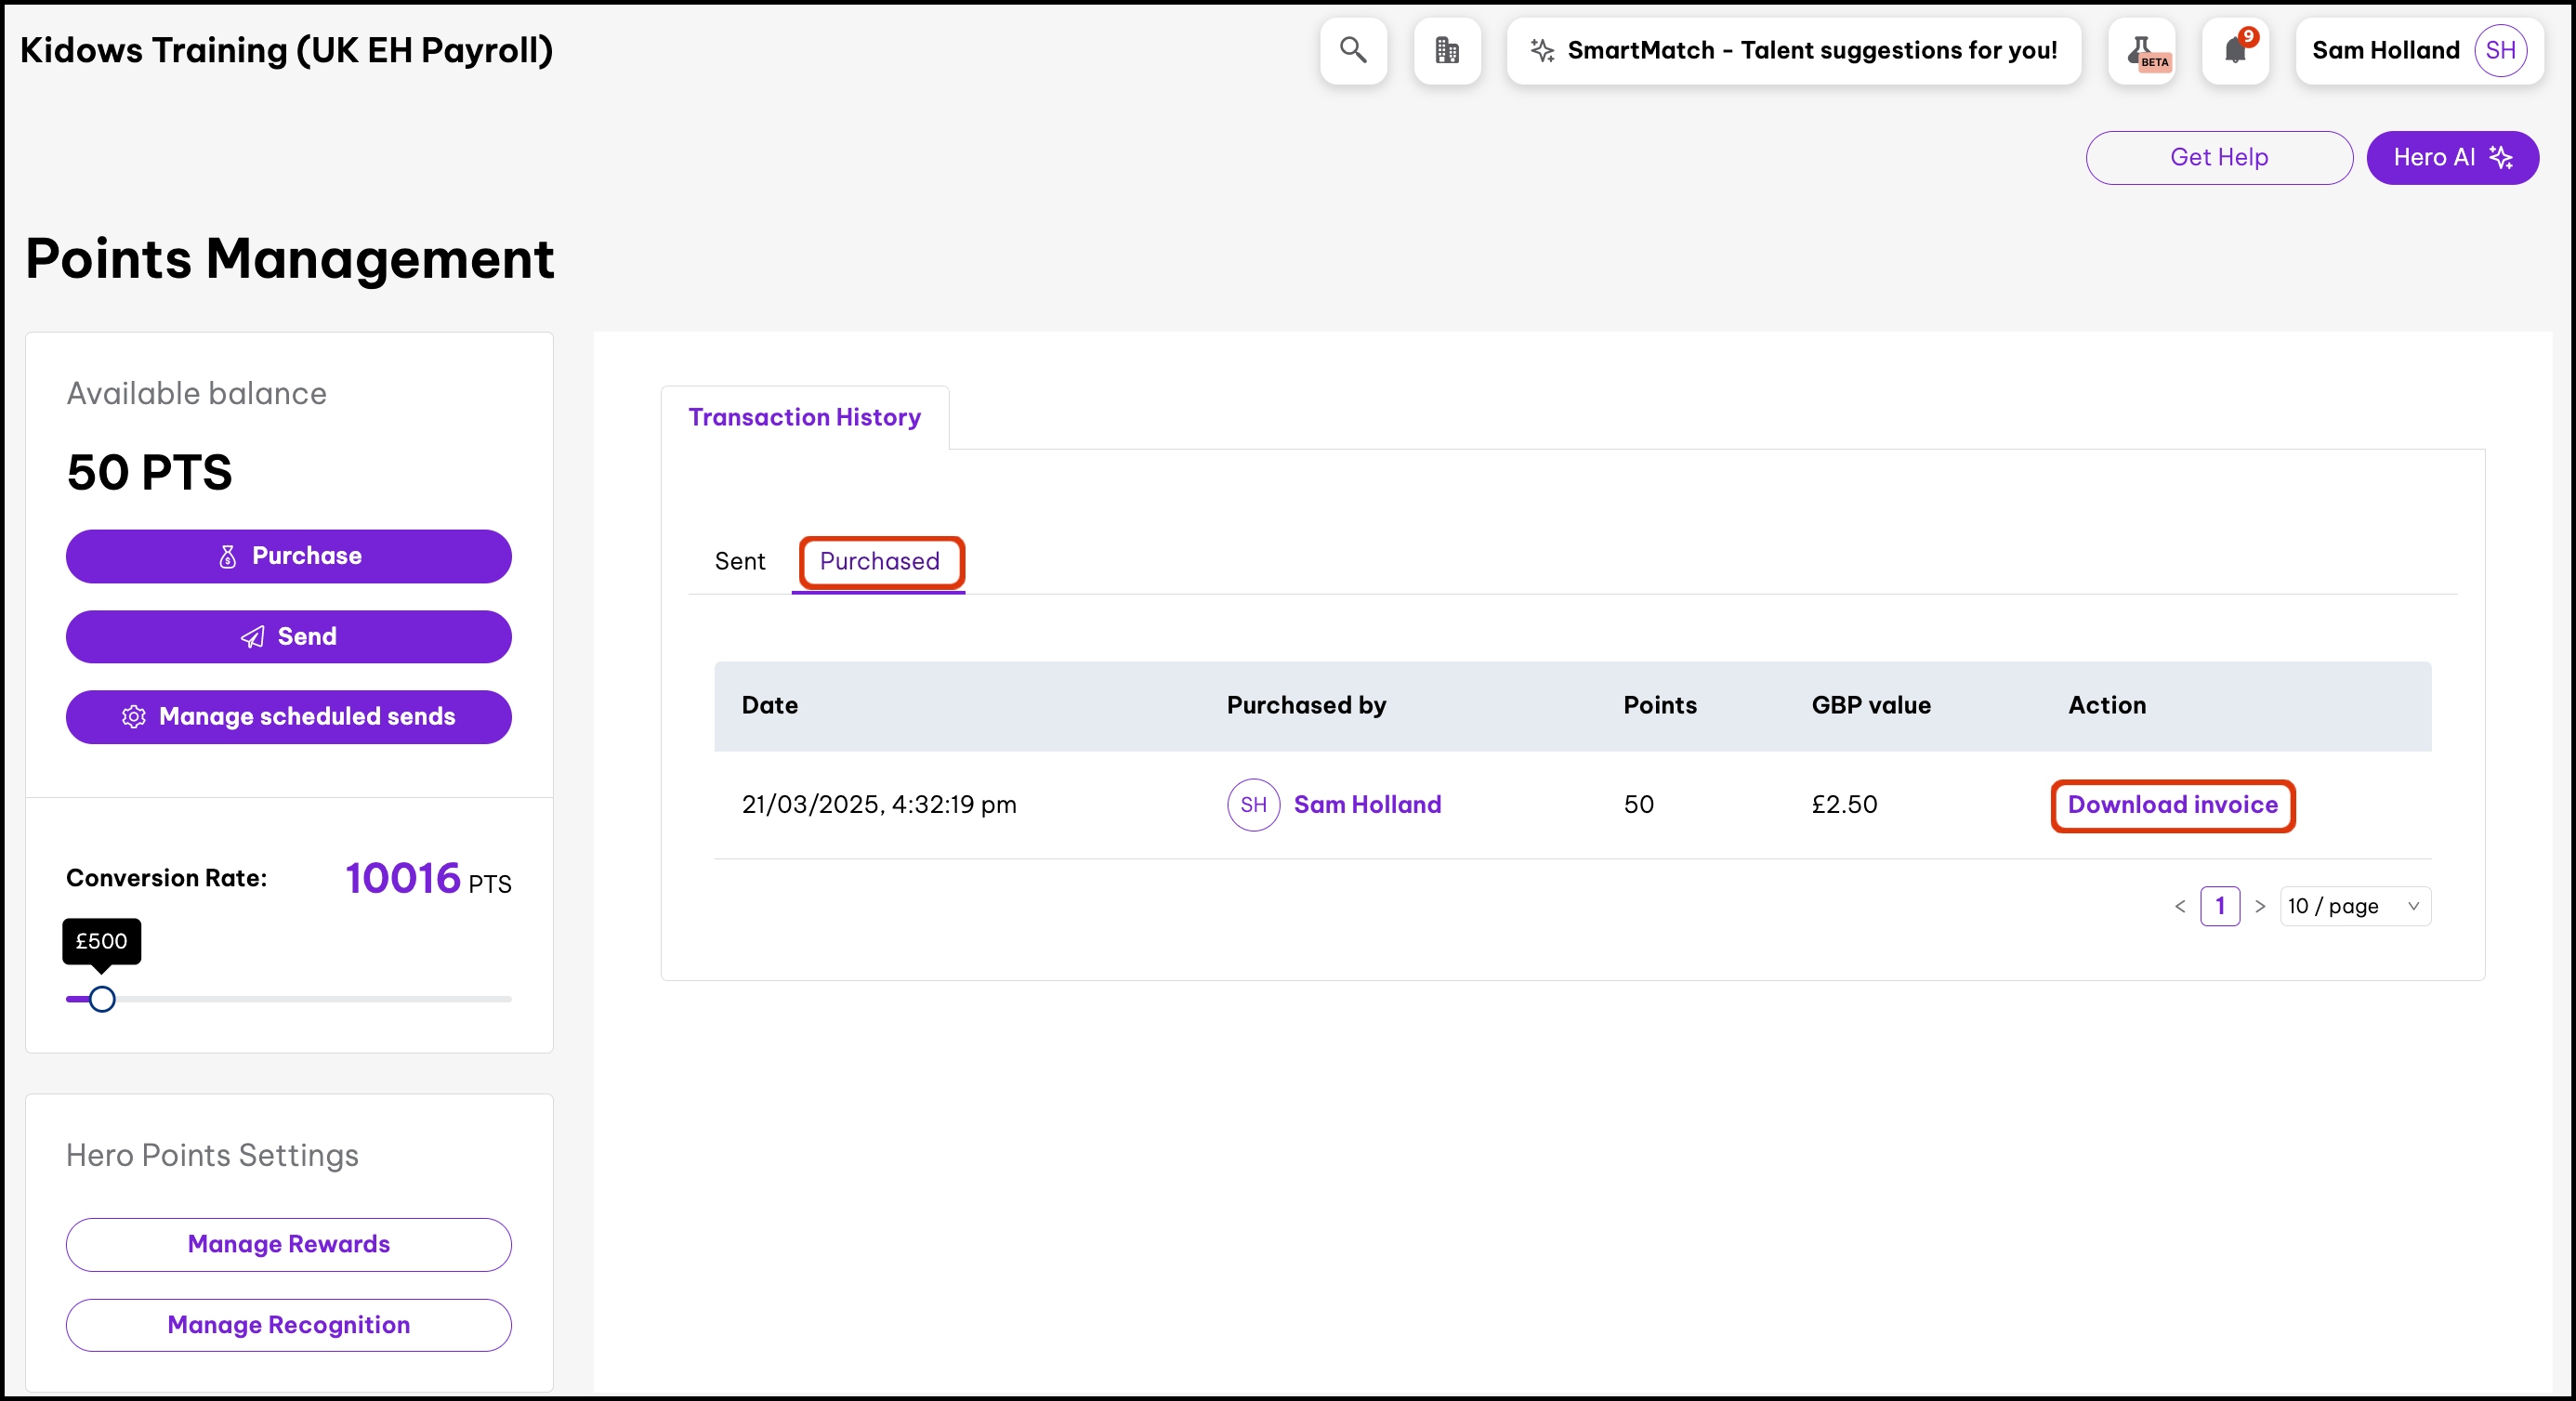
Task: Open the Beta lab flask icon
Action: [x=2141, y=50]
